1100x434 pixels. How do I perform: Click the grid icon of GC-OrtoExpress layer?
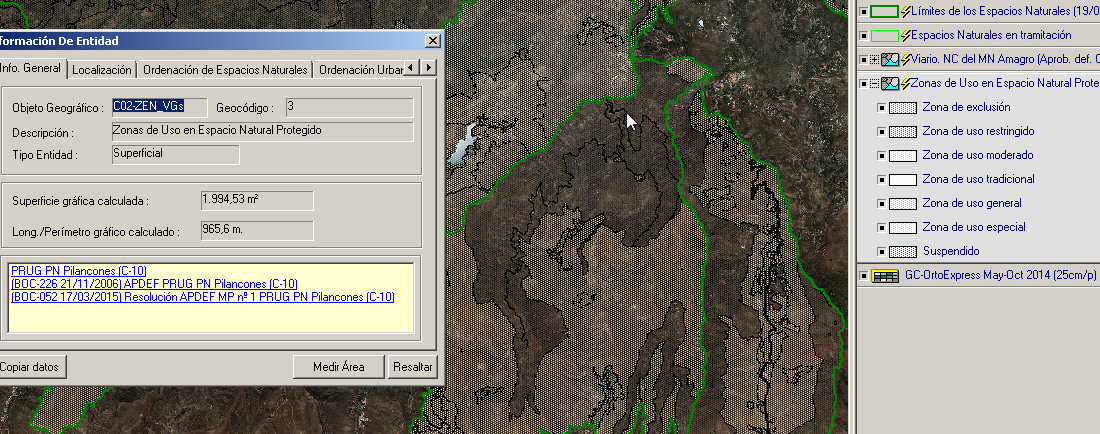[x=885, y=276]
